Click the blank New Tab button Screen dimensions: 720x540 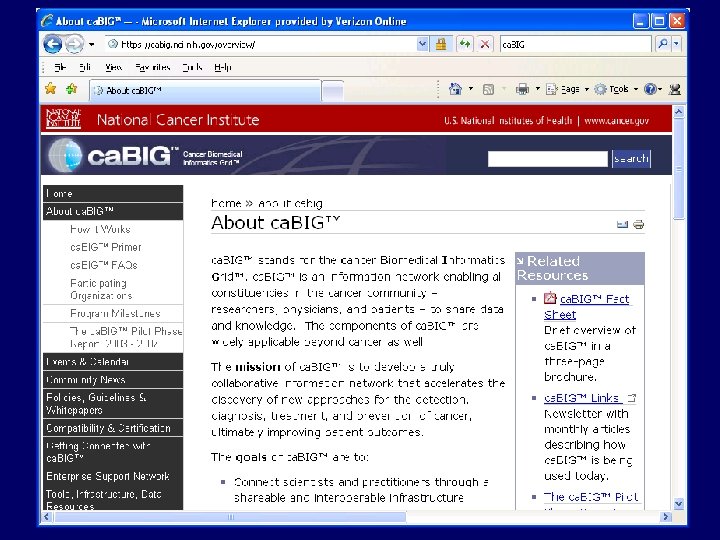(x=332, y=91)
